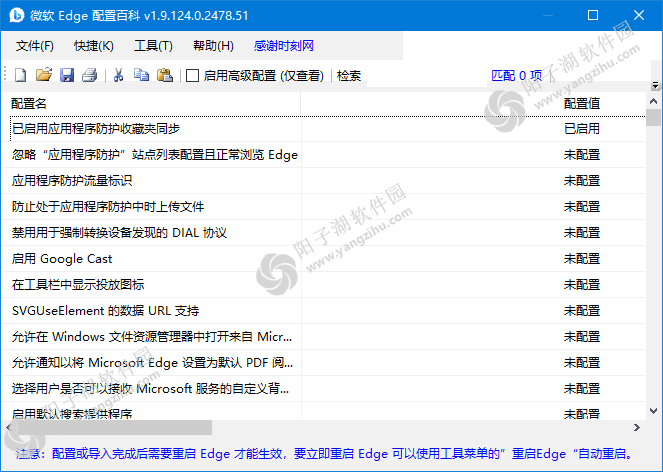This screenshot has width=663, height=472.
Task: Open the 文件(F) menu
Action: 35,46
